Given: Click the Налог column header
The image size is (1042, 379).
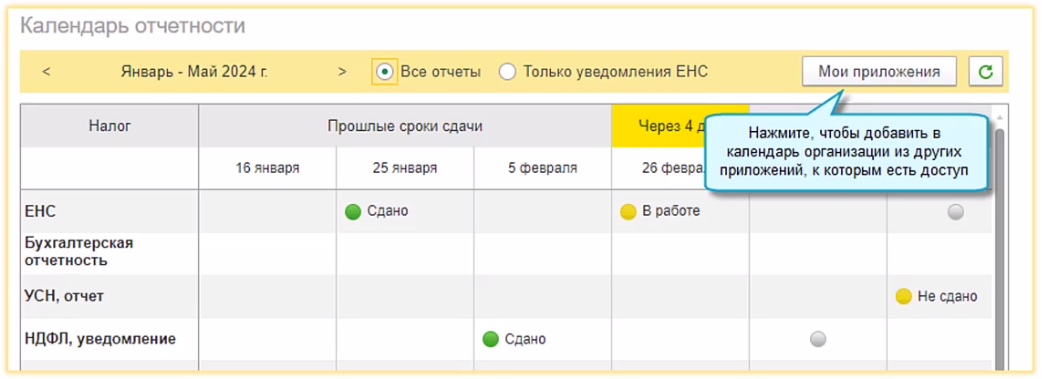Looking at the screenshot, I should pyautogui.click(x=110, y=126).
